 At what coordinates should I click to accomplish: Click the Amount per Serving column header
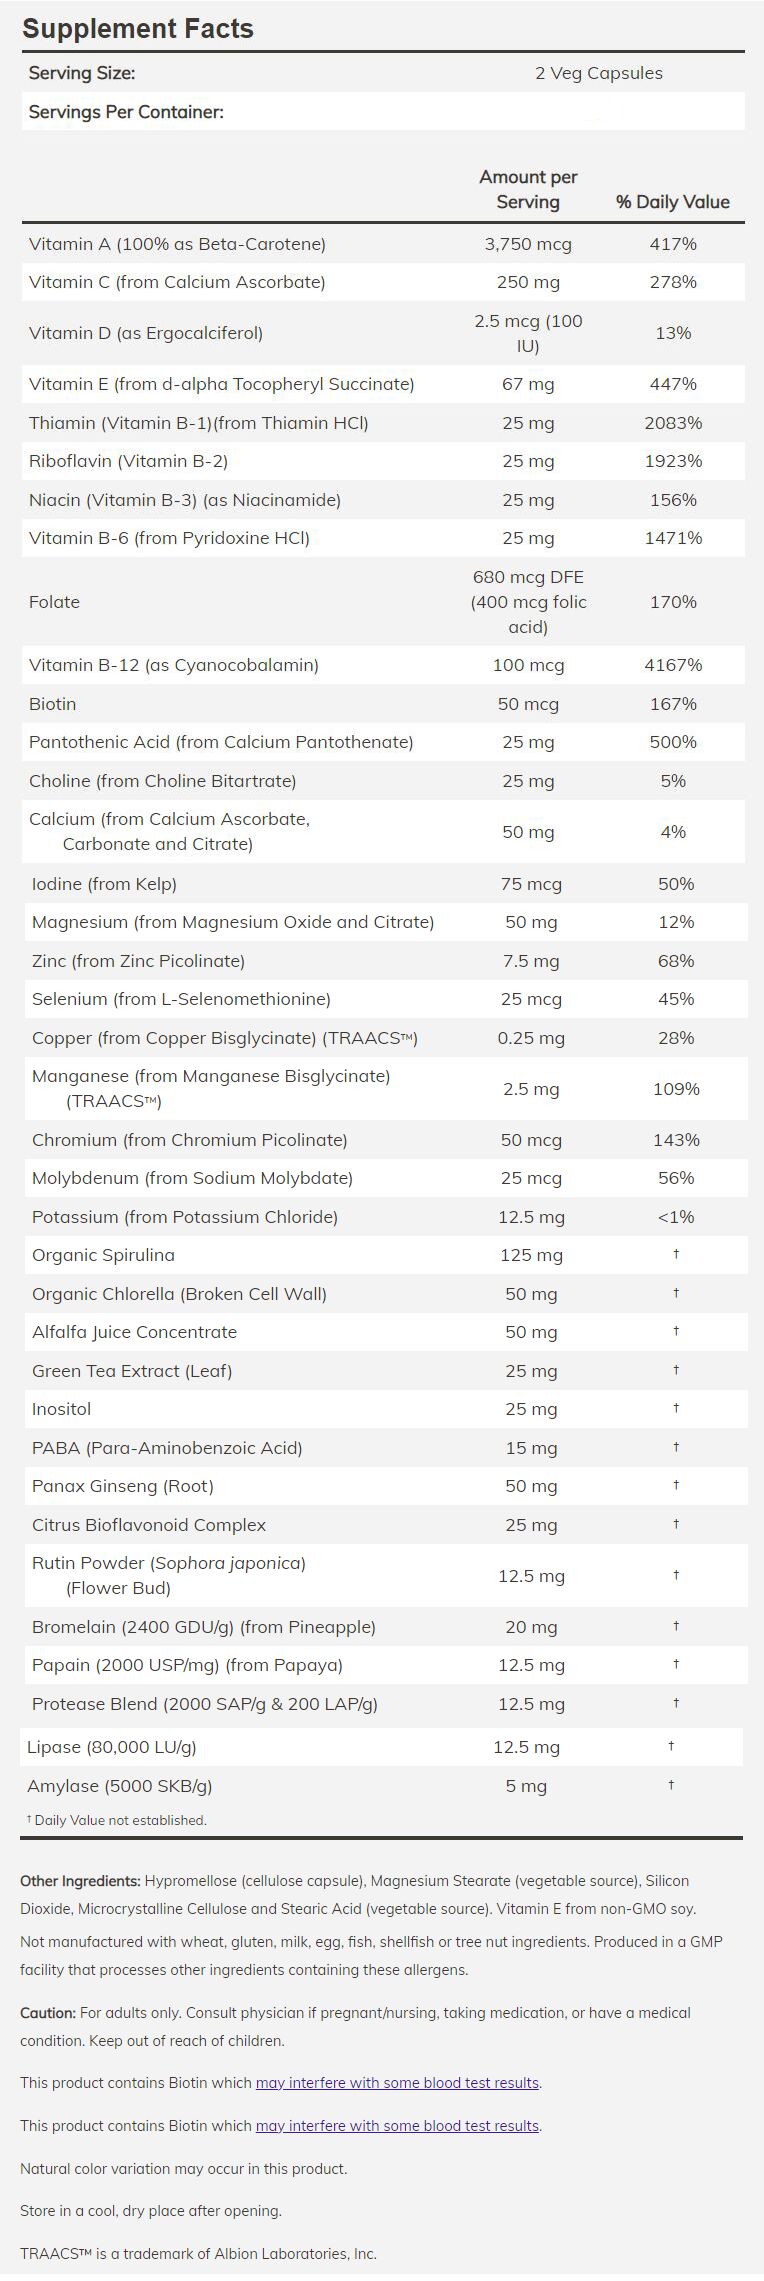[x=528, y=189]
